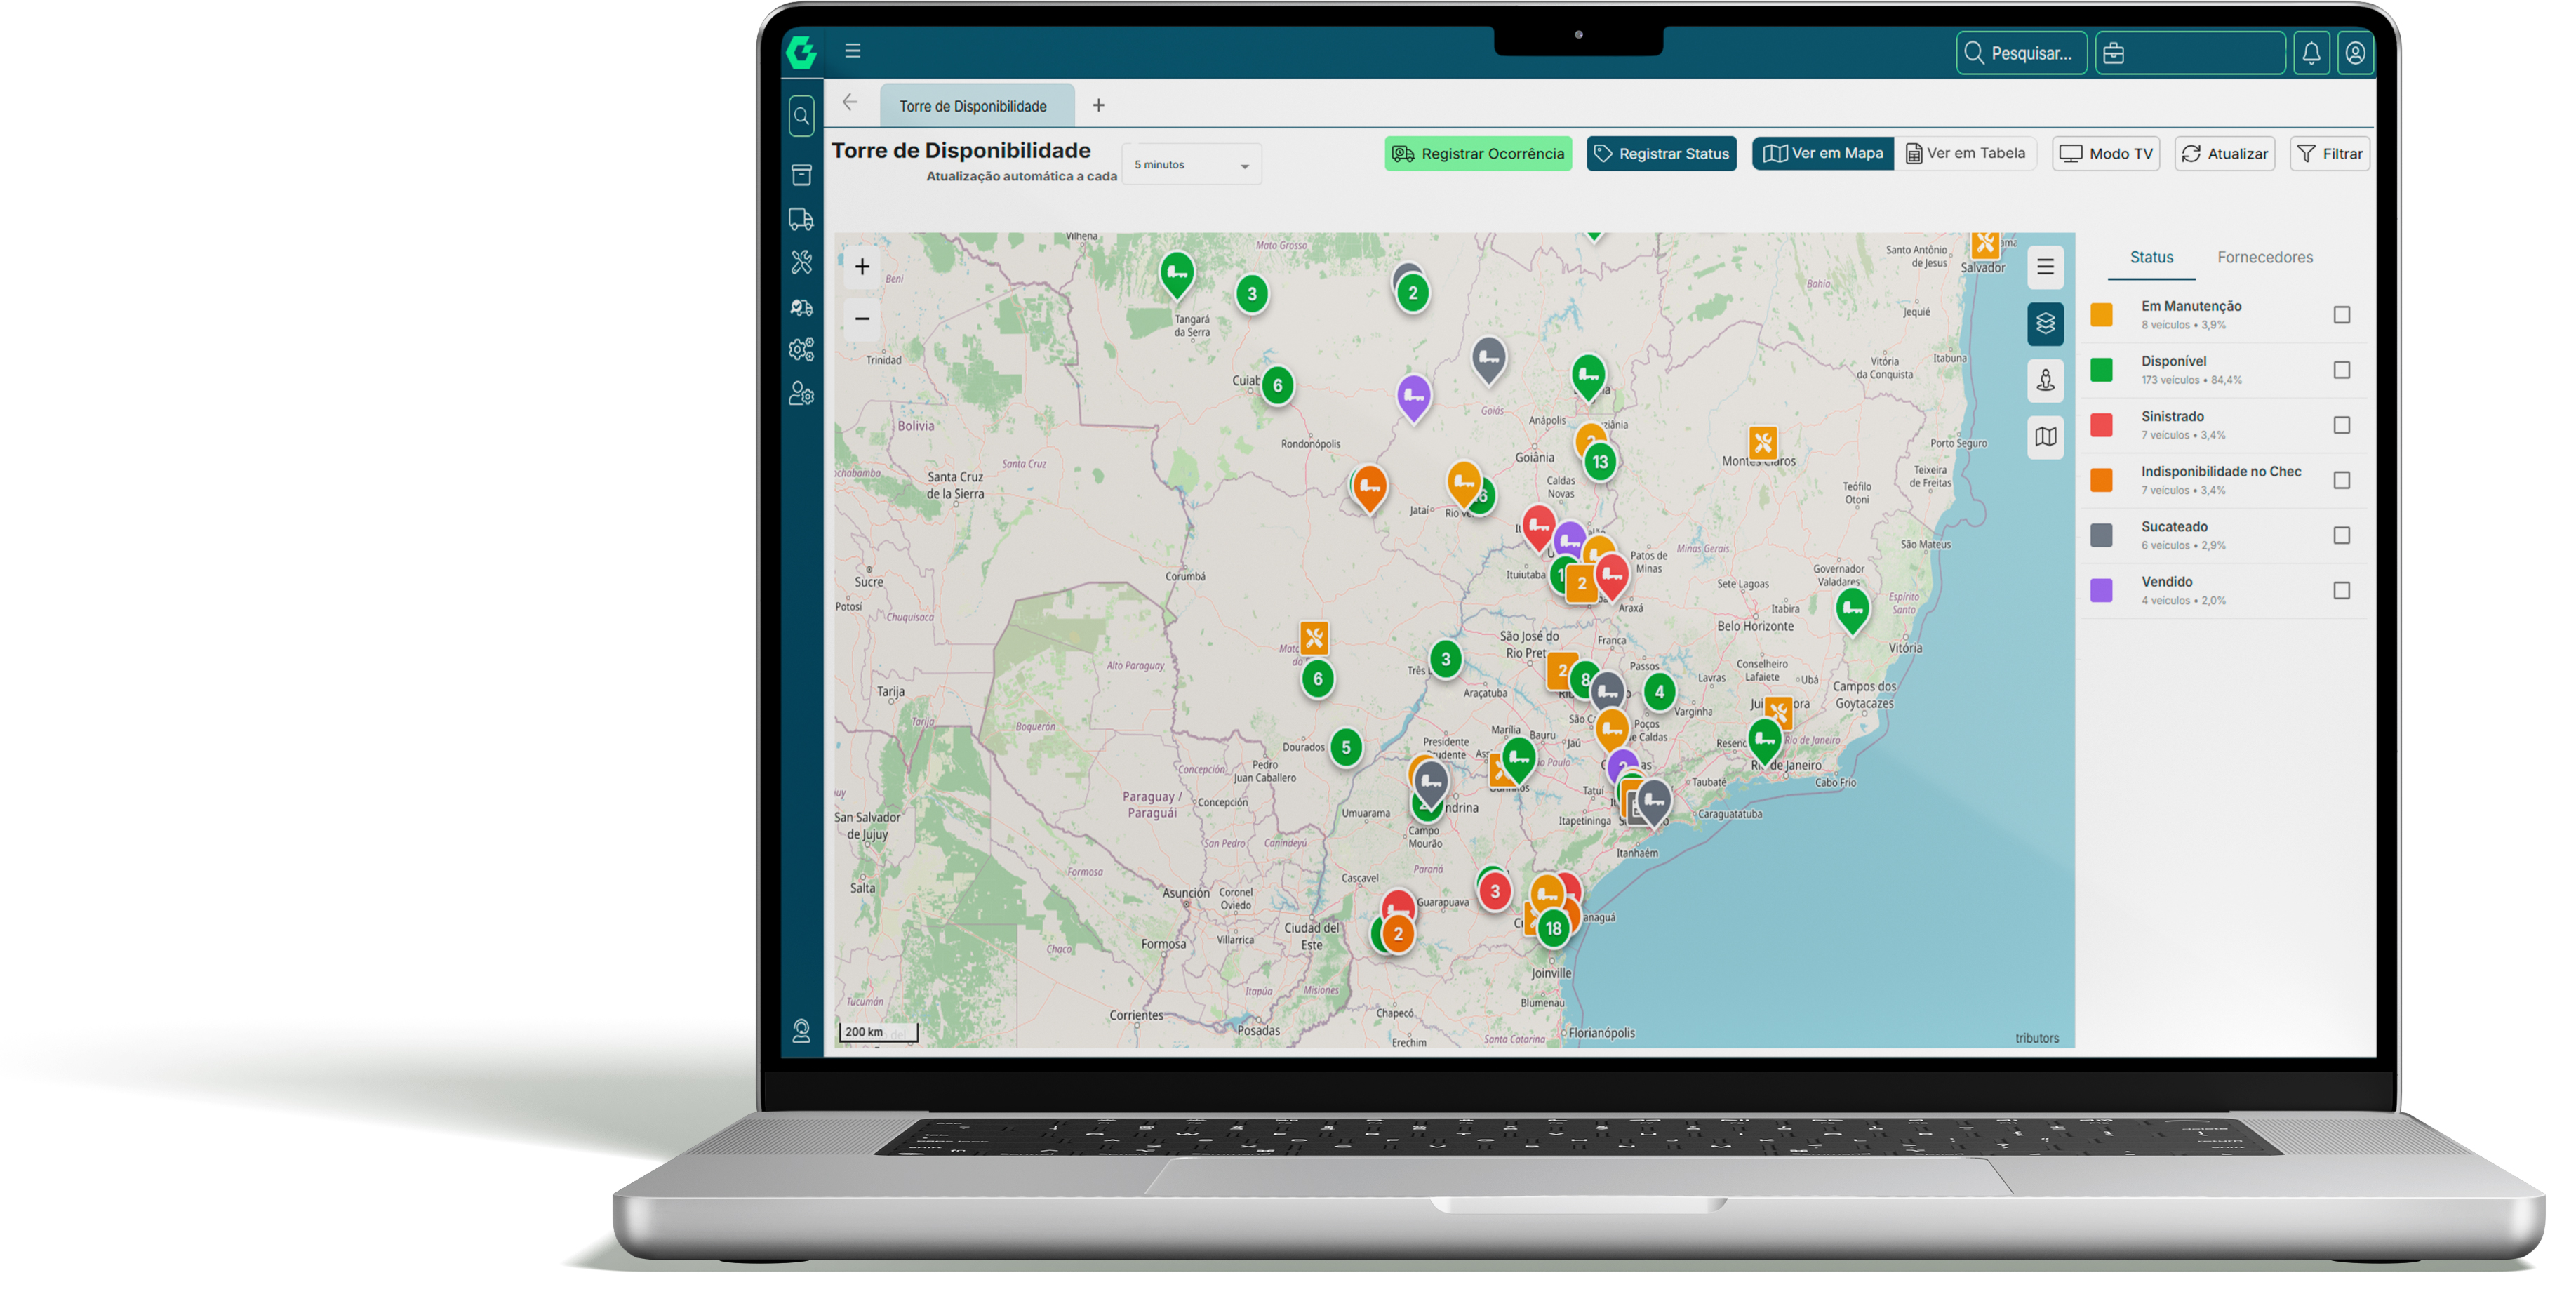2576x1301 pixels.
Task: Open the Filtrar options
Action: [x=2329, y=154]
